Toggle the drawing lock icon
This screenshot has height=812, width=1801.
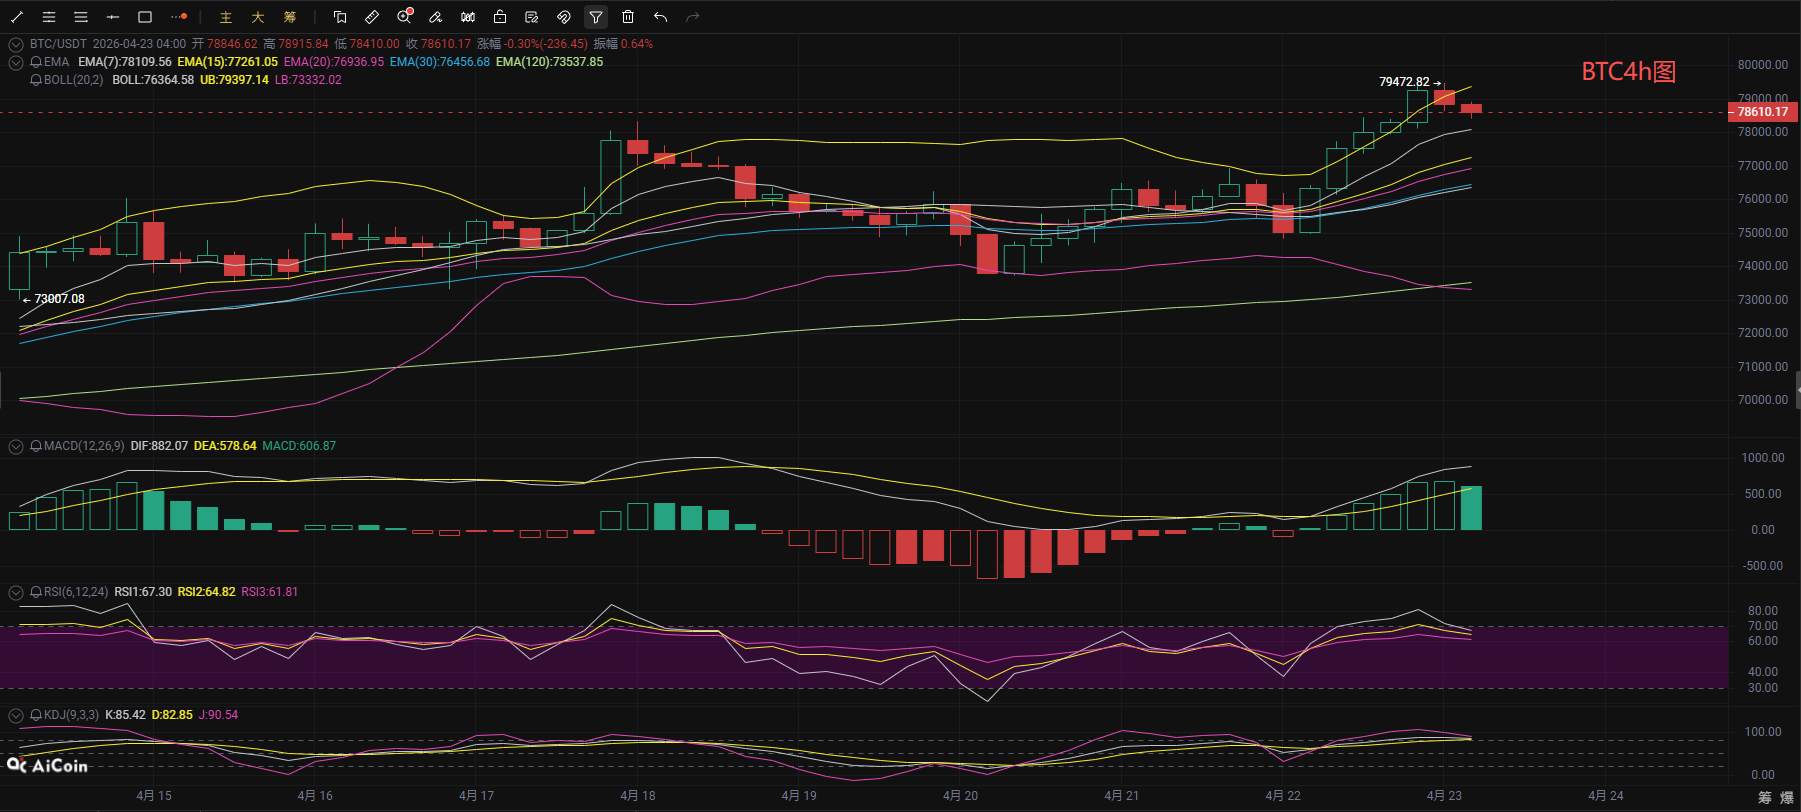[x=500, y=17]
